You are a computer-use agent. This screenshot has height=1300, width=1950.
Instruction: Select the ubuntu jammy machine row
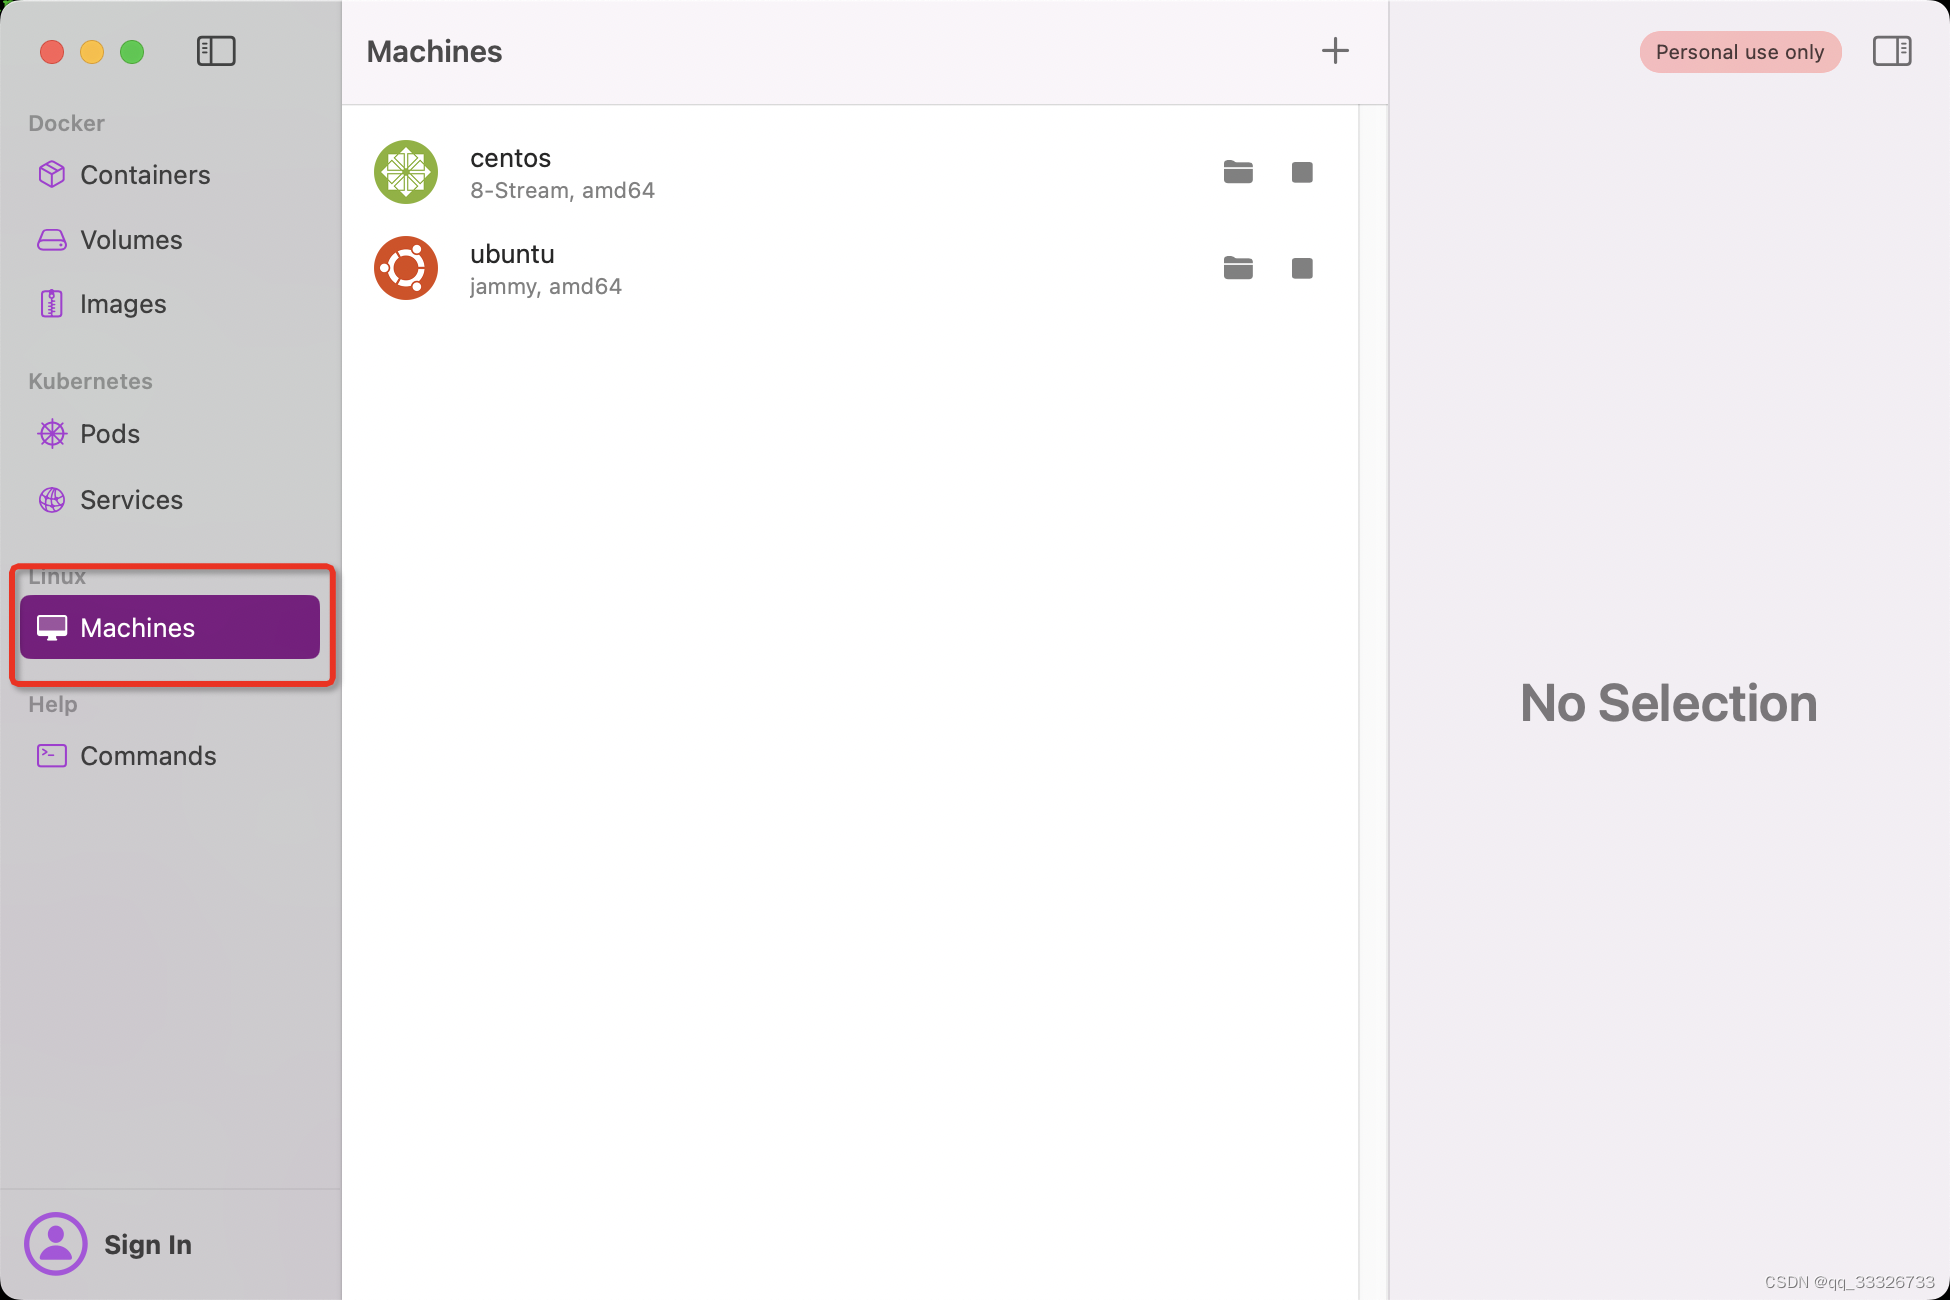800,268
